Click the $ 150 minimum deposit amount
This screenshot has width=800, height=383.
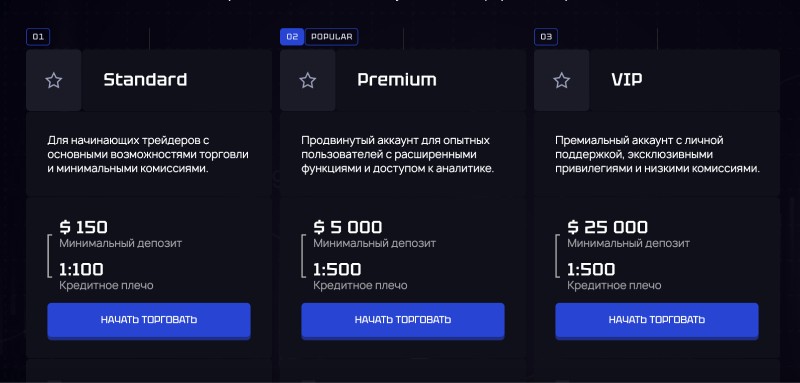point(84,227)
